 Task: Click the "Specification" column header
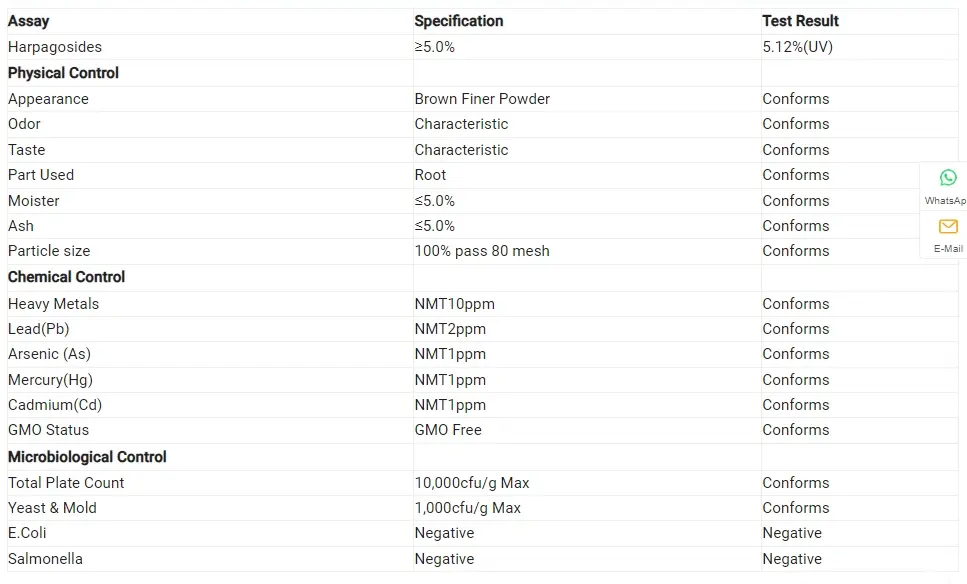[459, 21]
